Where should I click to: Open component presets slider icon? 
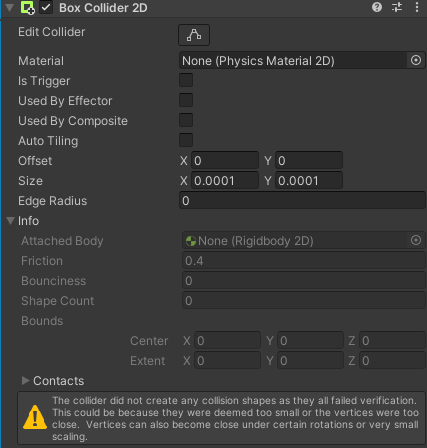(x=397, y=7)
